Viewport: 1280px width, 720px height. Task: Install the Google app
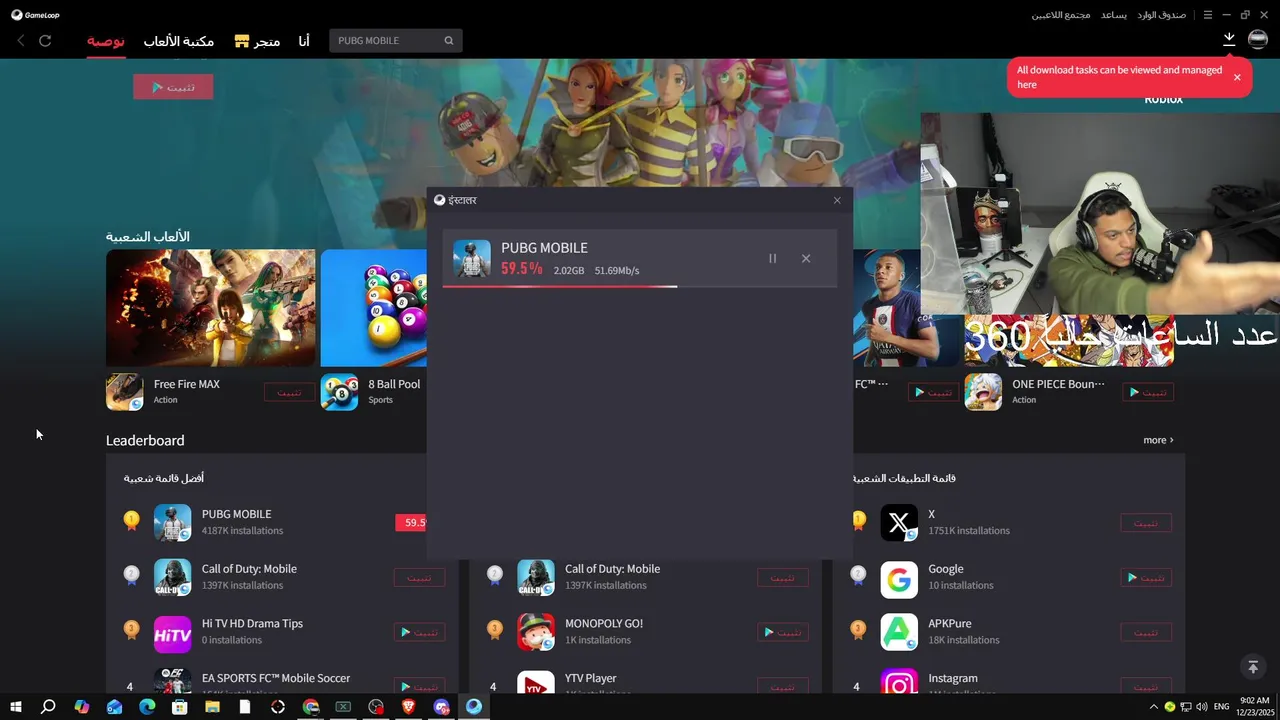pos(1146,578)
